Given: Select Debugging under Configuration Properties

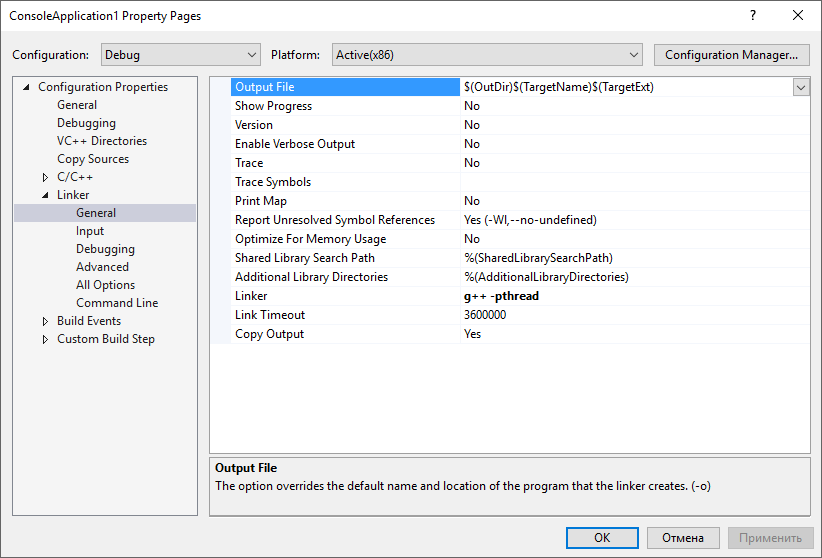Looking at the screenshot, I should click(86, 123).
